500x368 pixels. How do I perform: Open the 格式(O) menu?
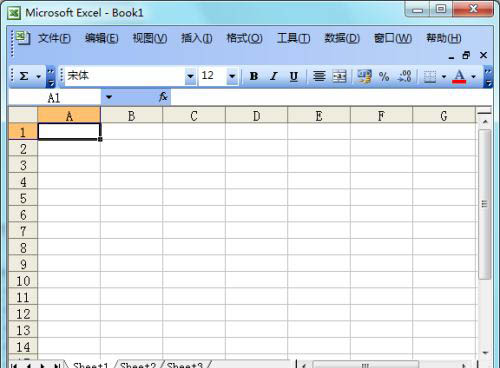pyautogui.click(x=244, y=38)
